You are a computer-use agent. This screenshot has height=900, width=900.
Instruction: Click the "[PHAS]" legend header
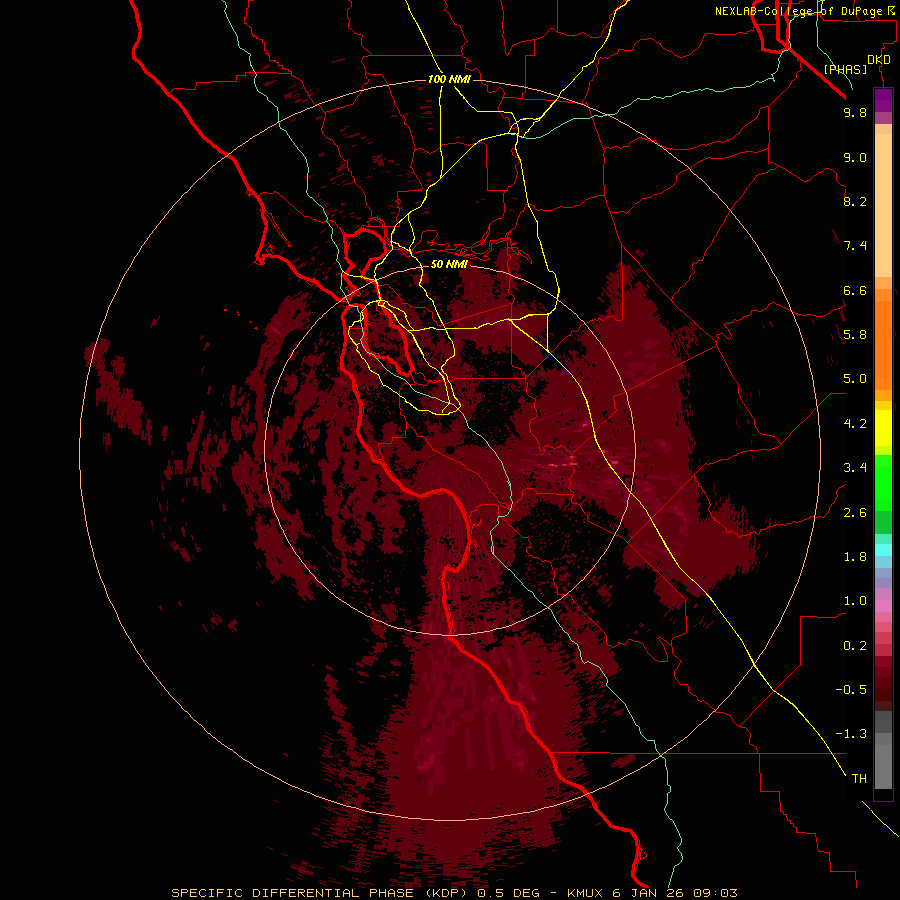pos(845,69)
